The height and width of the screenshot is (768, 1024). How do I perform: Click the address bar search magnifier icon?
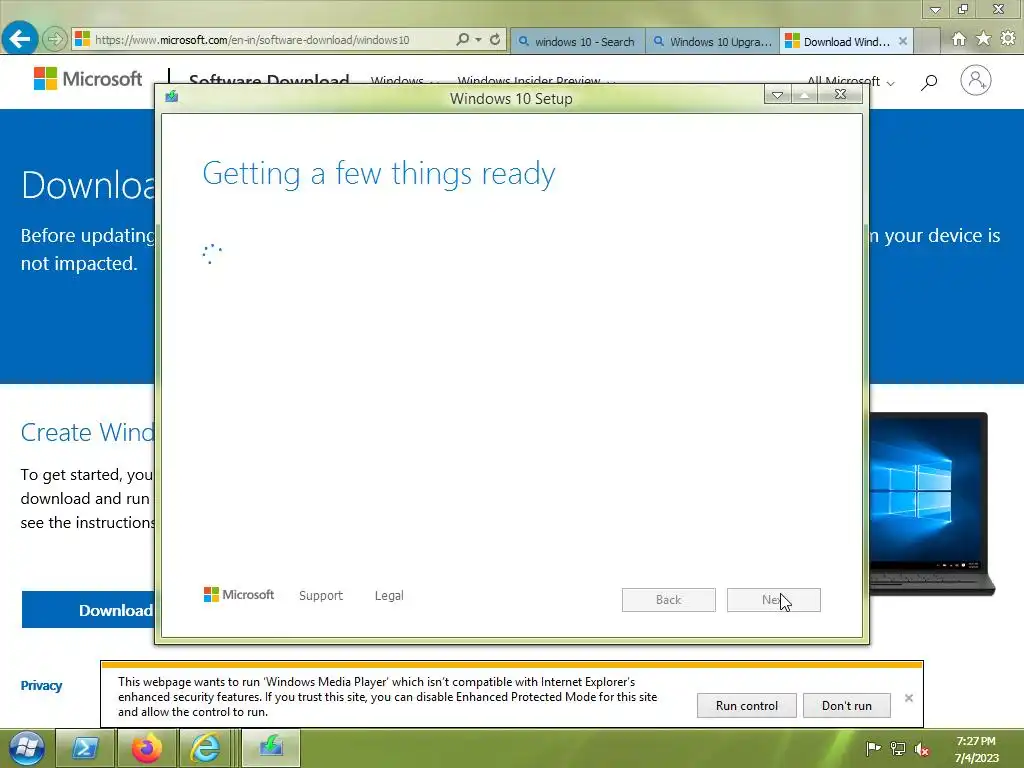coord(462,39)
